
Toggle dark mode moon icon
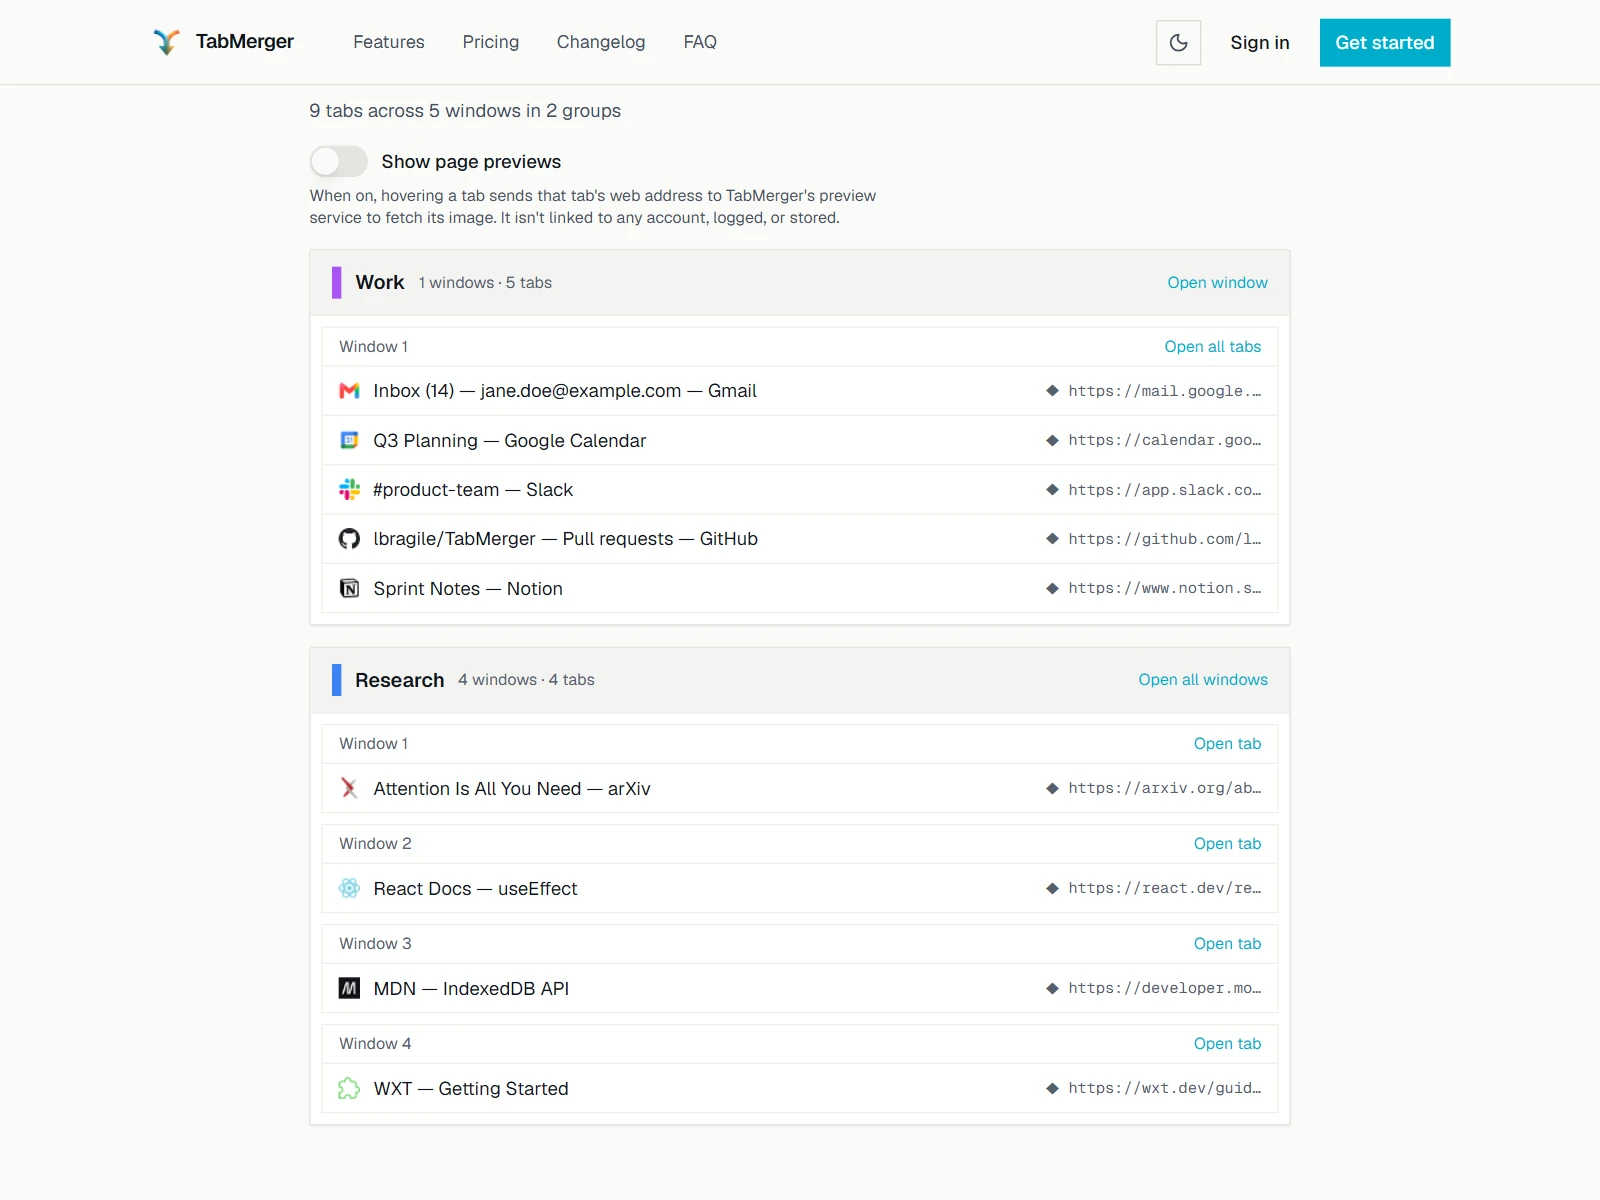[x=1178, y=42]
